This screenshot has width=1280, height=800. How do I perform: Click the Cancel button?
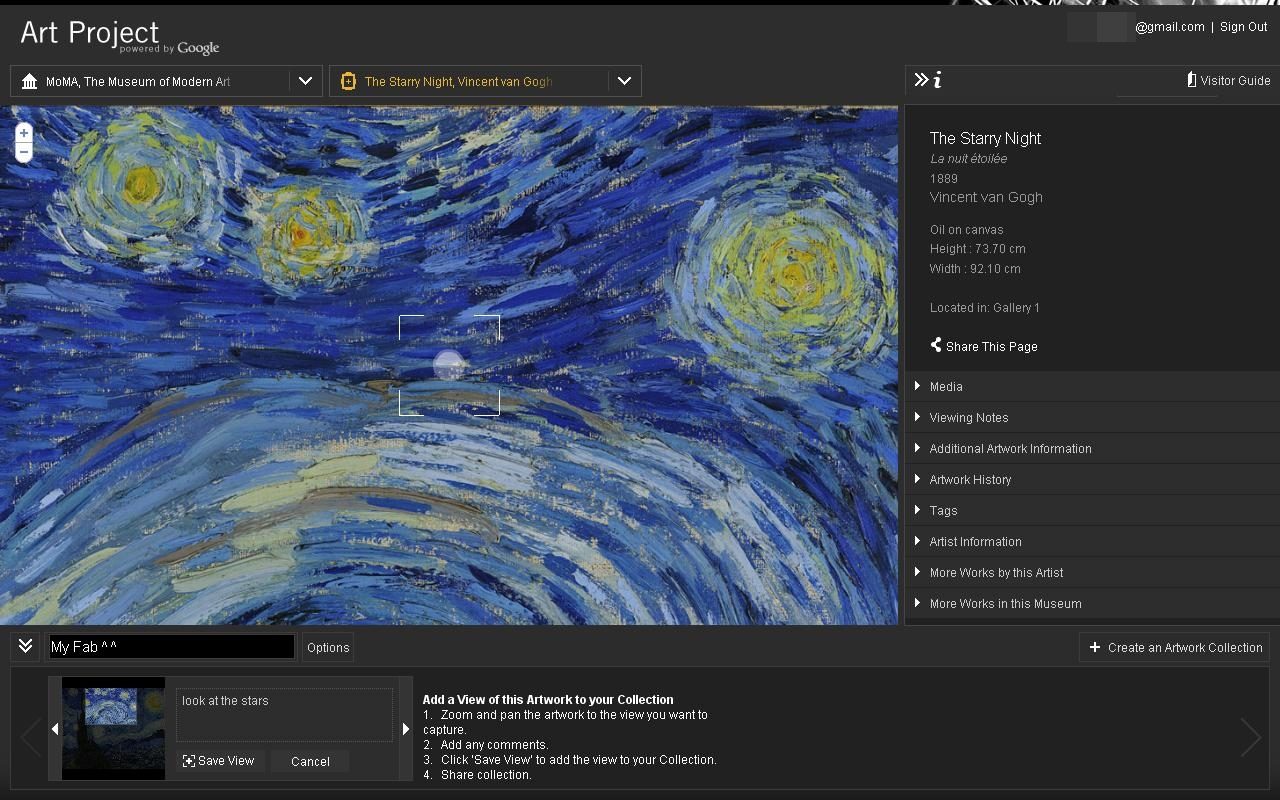310,761
